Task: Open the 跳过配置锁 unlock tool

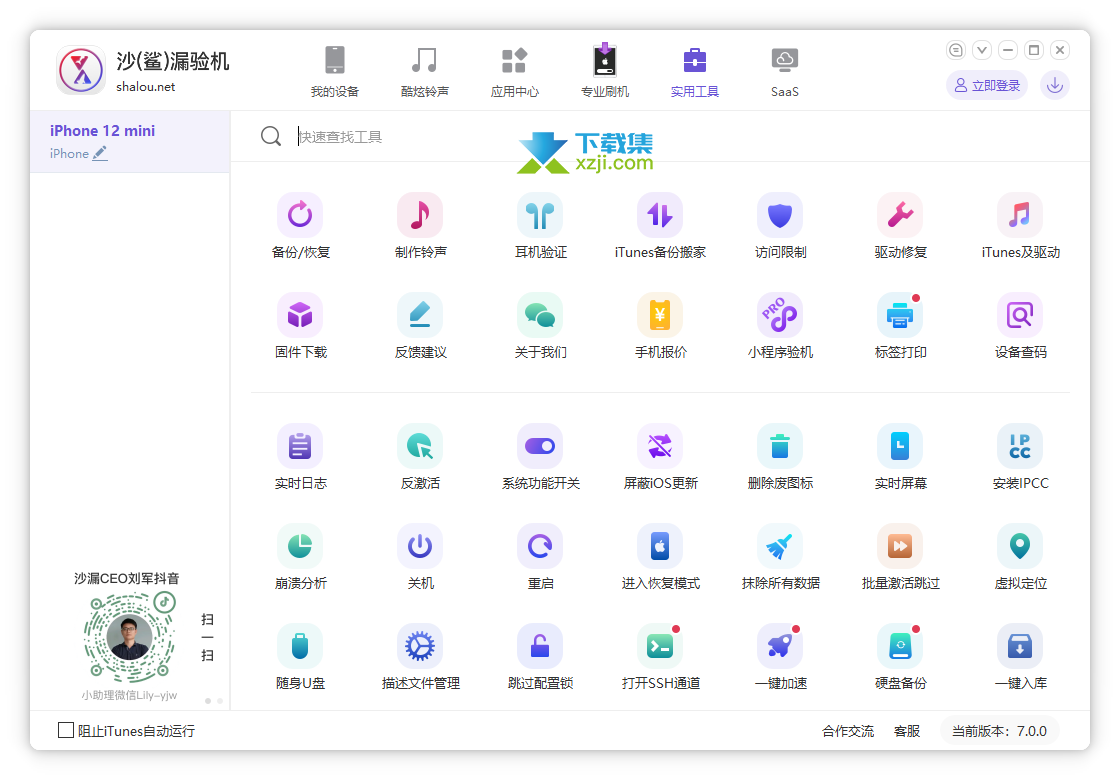Action: point(540,646)
